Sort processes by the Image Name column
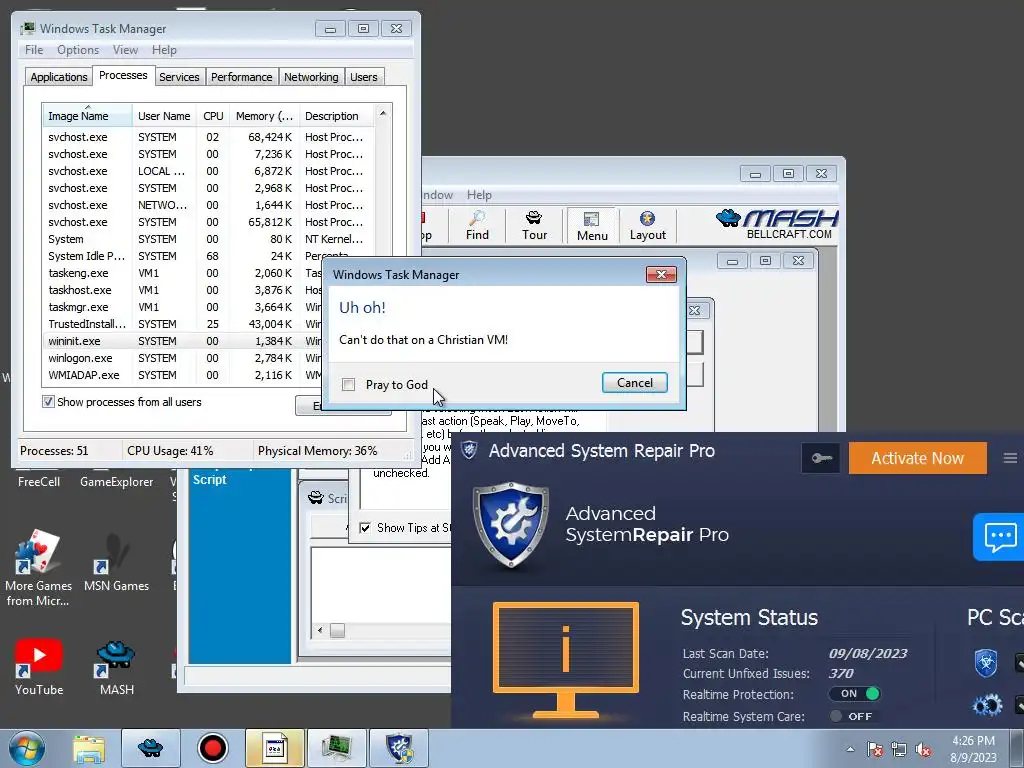 point(88,116)
